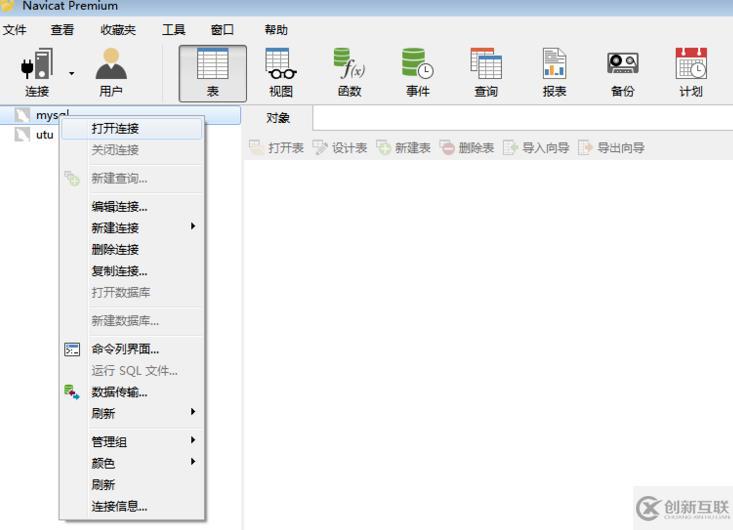733x530 pixels.
Task: Choose 连接信息... from the context menu
Action: coord(132,506)
